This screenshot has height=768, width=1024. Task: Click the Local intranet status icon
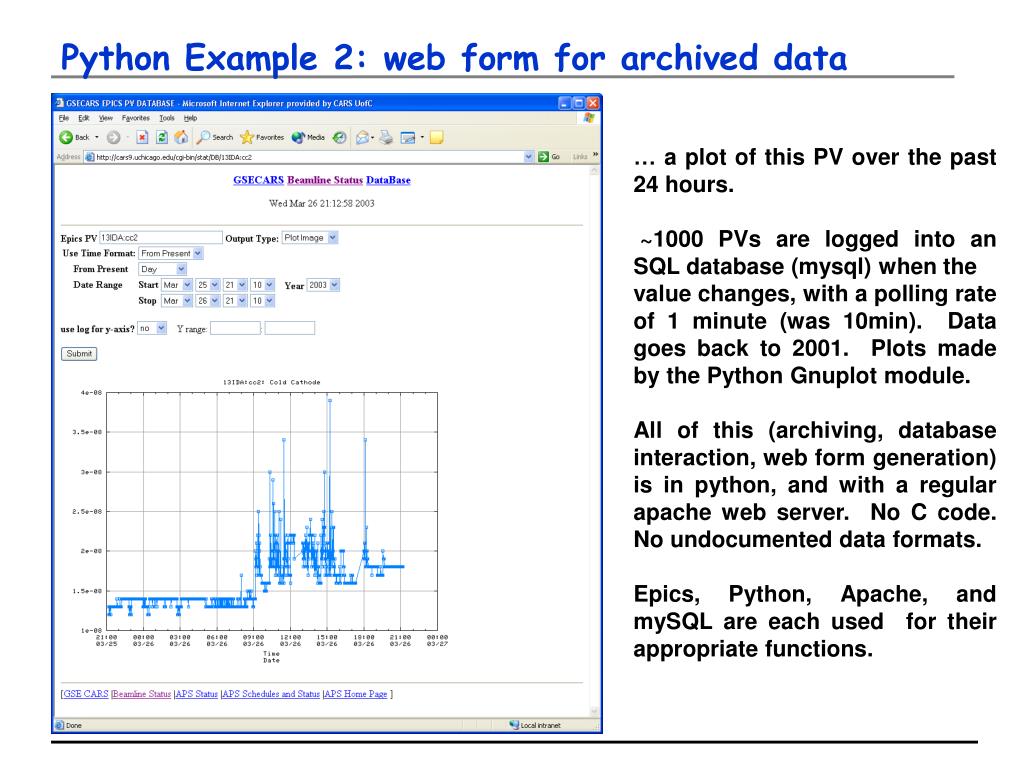pos(515,725)
